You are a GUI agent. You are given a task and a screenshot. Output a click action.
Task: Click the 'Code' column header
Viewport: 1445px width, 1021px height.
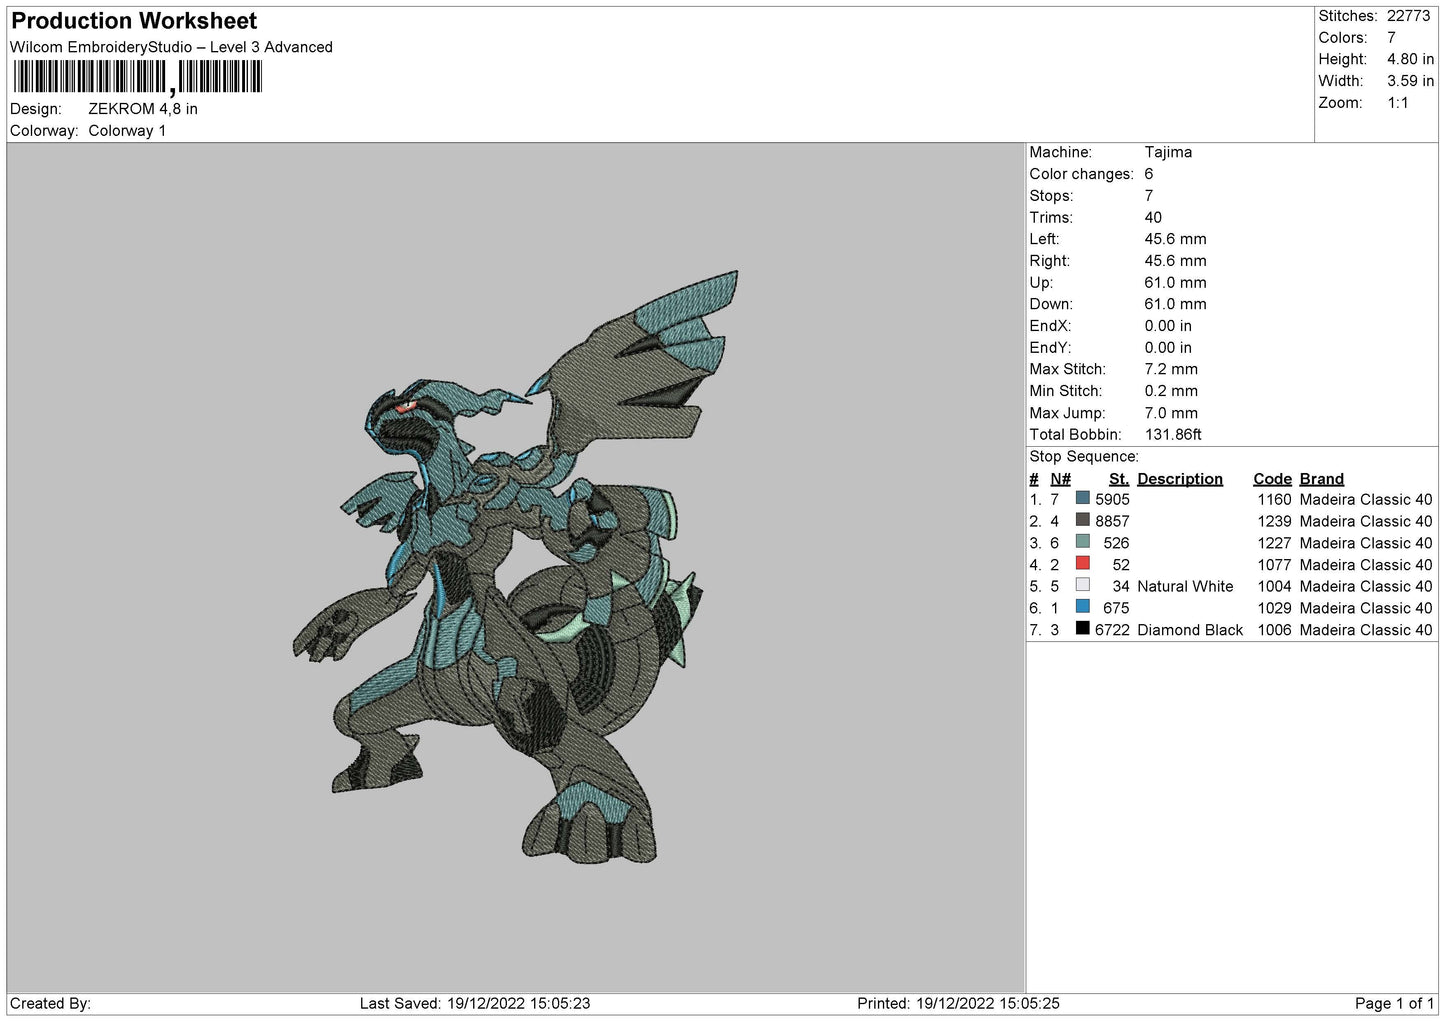click(1272, 479)
